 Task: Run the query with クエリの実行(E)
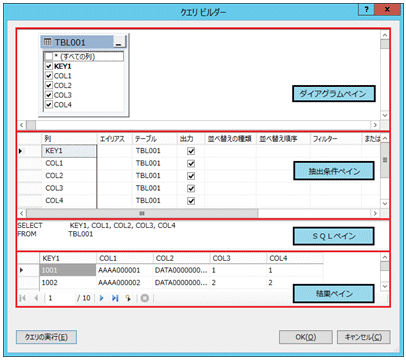(x=46, y=337)
